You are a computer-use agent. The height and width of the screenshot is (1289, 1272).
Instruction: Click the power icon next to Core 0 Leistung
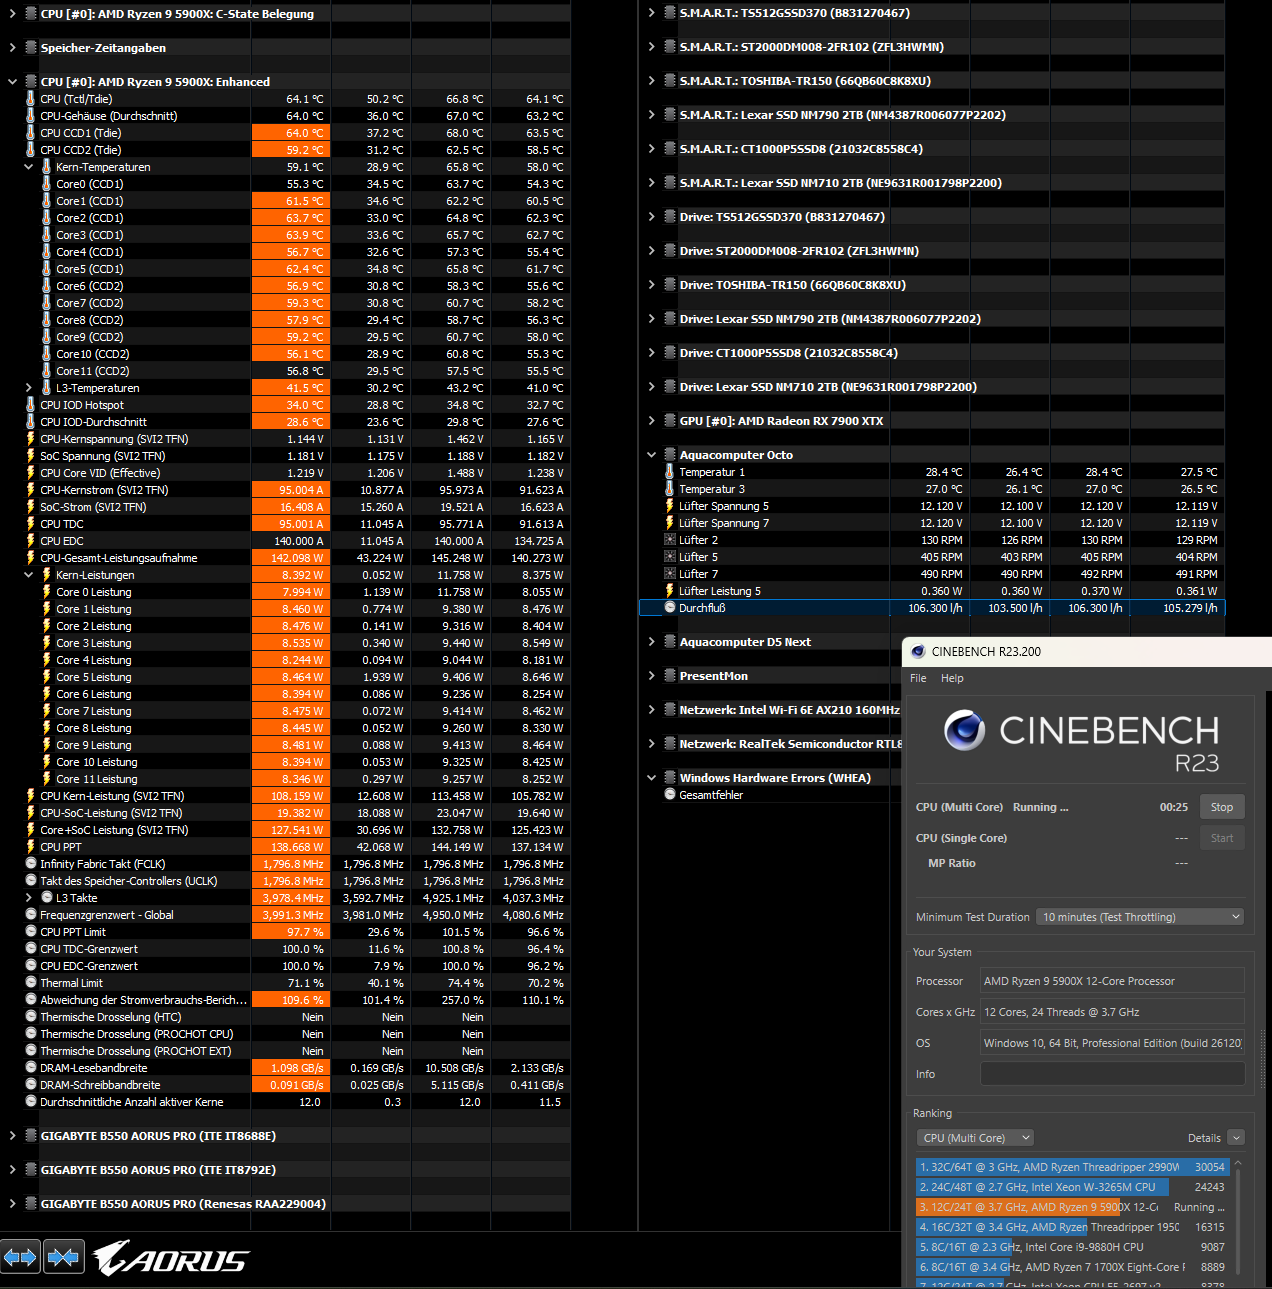click(46, 592)
